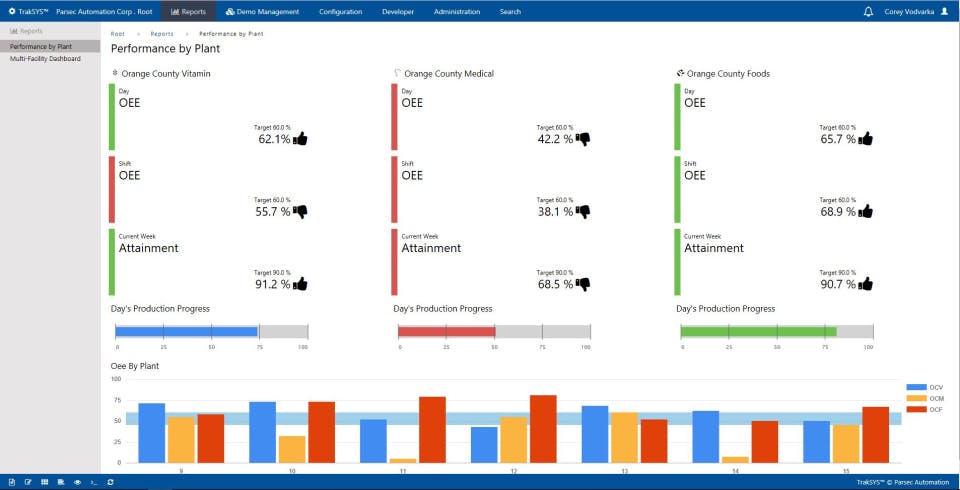Click the refresh icon in bottom toolbar

click(110, 482)
